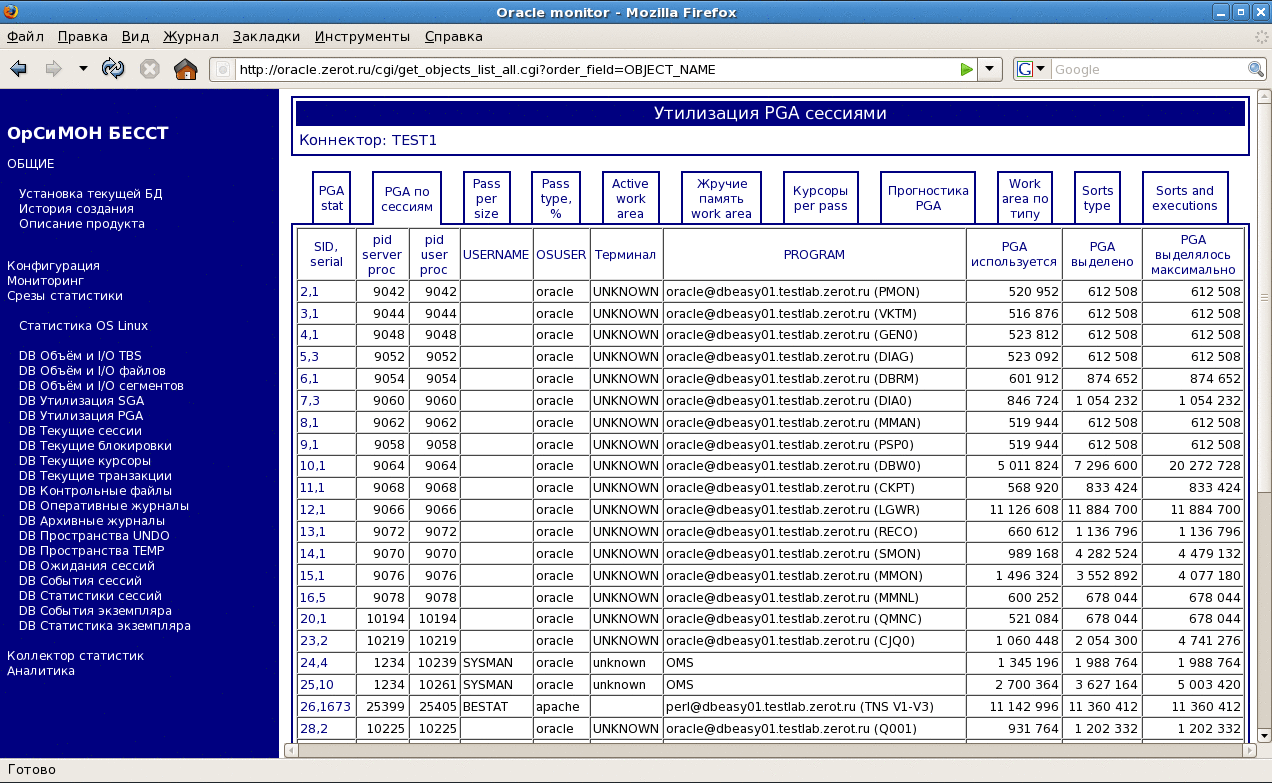The image size is (1272, 783).
Task: Open the Инструменты menu
Action: click(x=362, y=36)
